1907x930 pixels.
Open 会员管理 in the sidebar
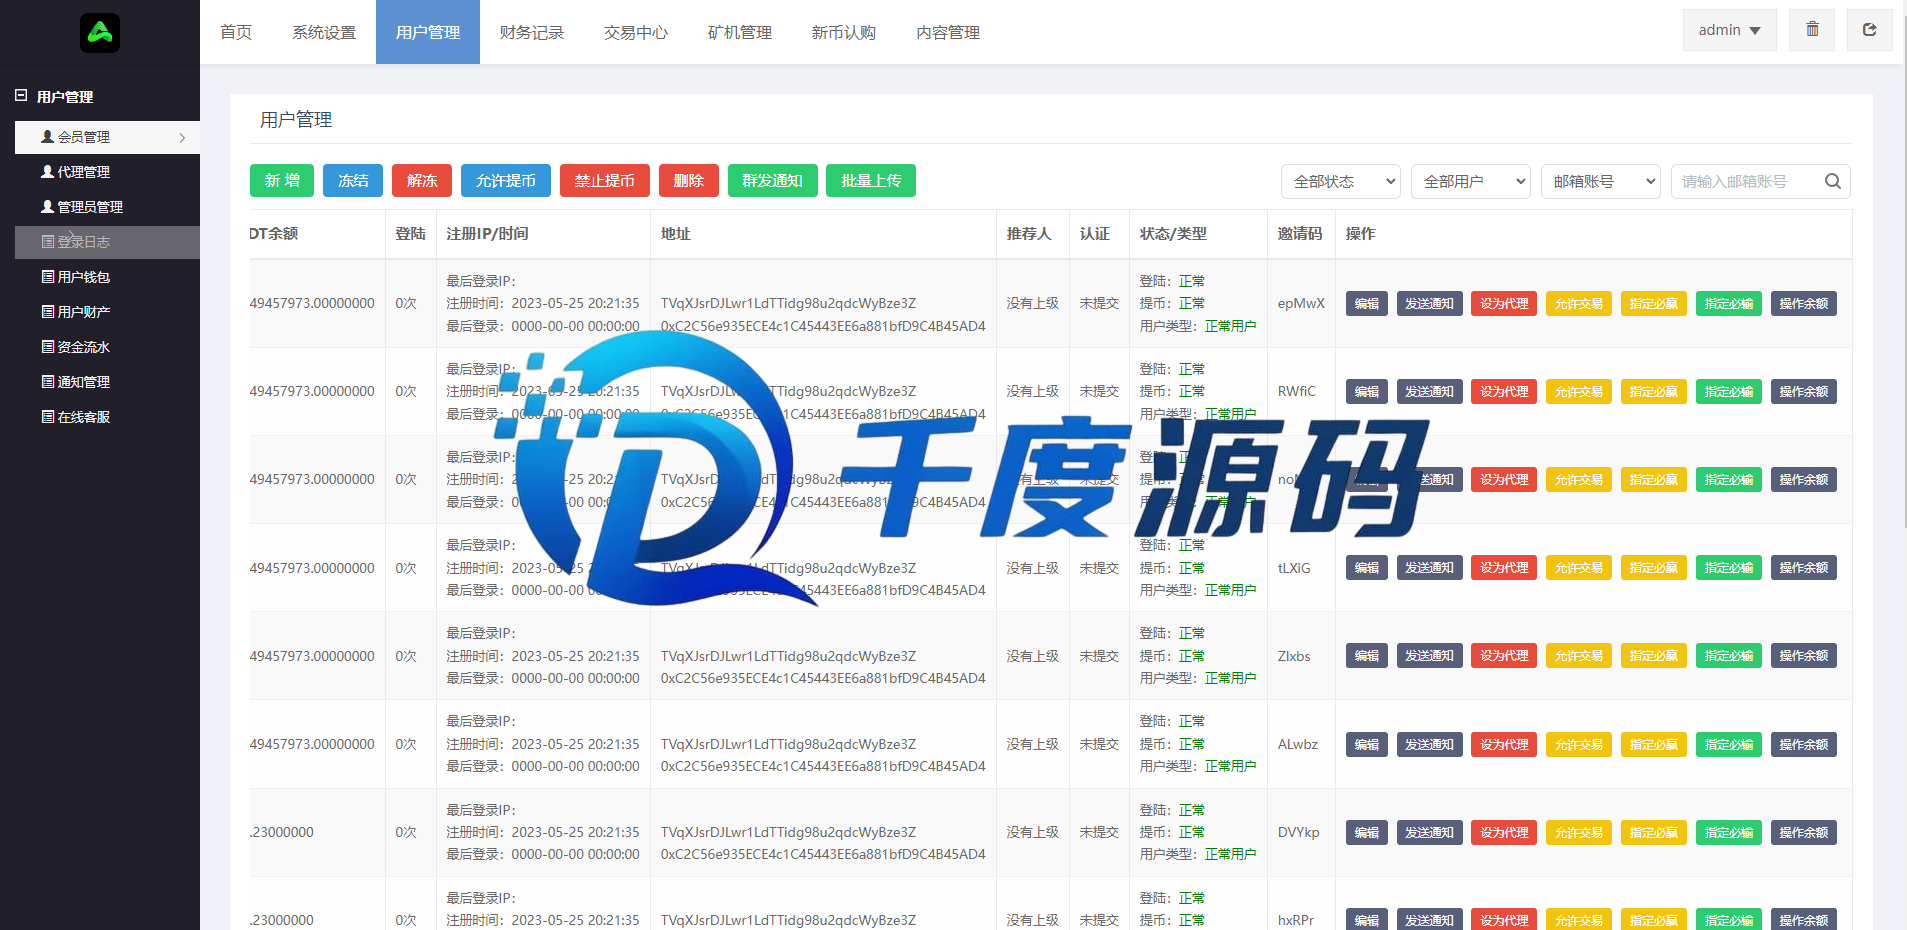pos(108,137)
